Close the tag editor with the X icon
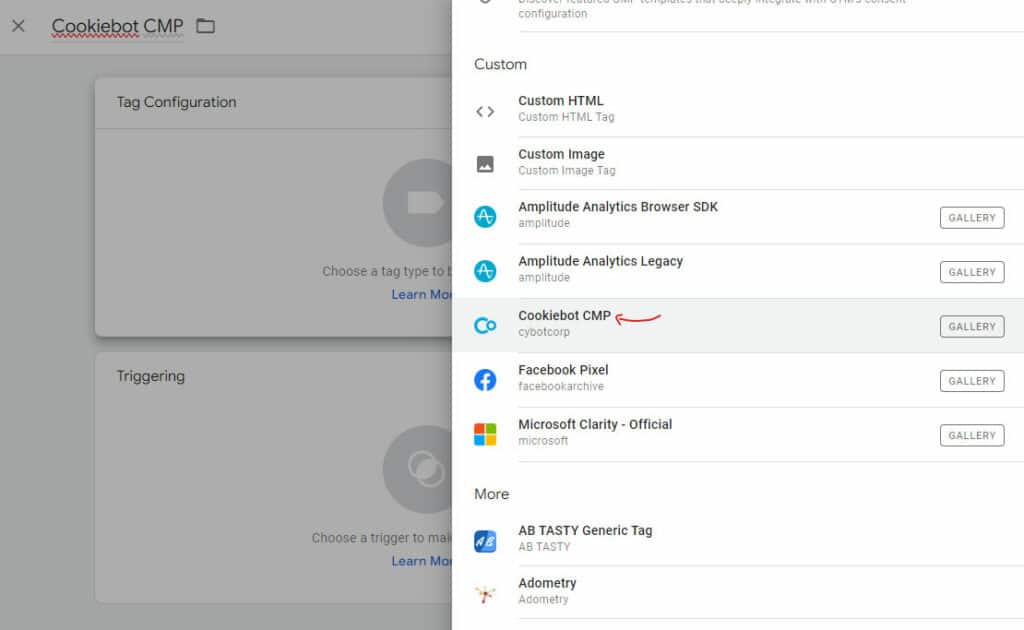 18,26
